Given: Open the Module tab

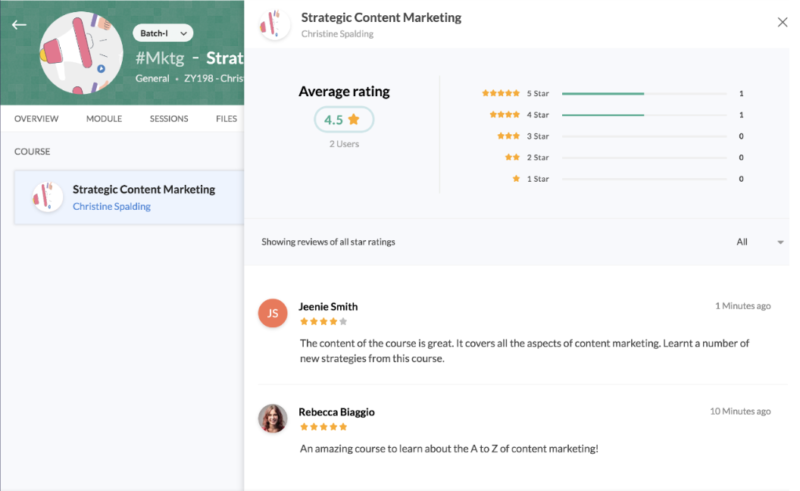Looking at the screenshot, I should [x=104, y=119].
